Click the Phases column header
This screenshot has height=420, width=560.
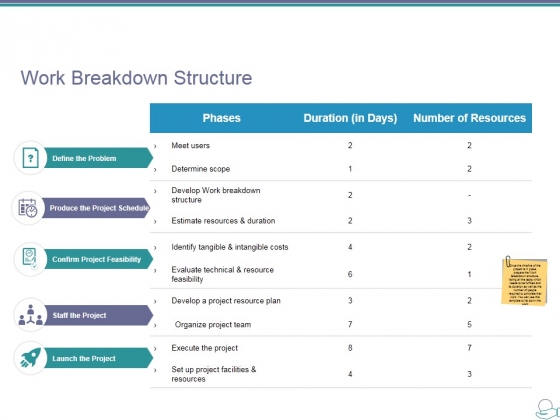click(x=221, y=118)
